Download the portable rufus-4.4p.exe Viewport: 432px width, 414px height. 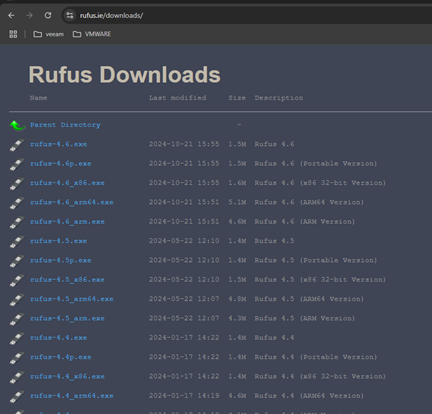pos(61,357)
